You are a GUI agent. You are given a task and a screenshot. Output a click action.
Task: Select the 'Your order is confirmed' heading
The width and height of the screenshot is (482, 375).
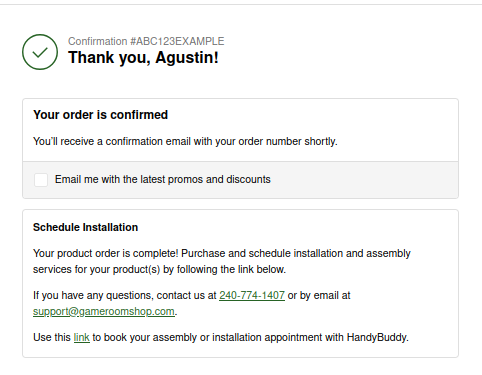coord(100,115)
